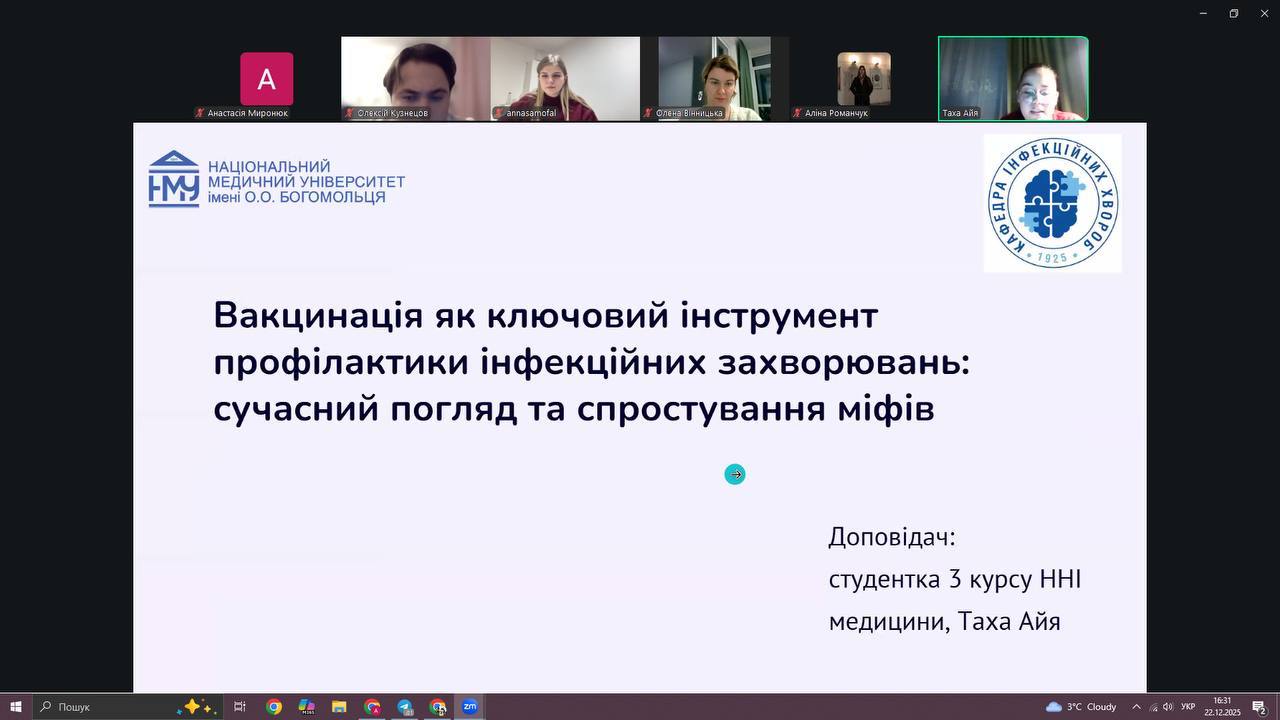Open the notification center icon
1280x720 pixels.
click(x=1259, y=707)
